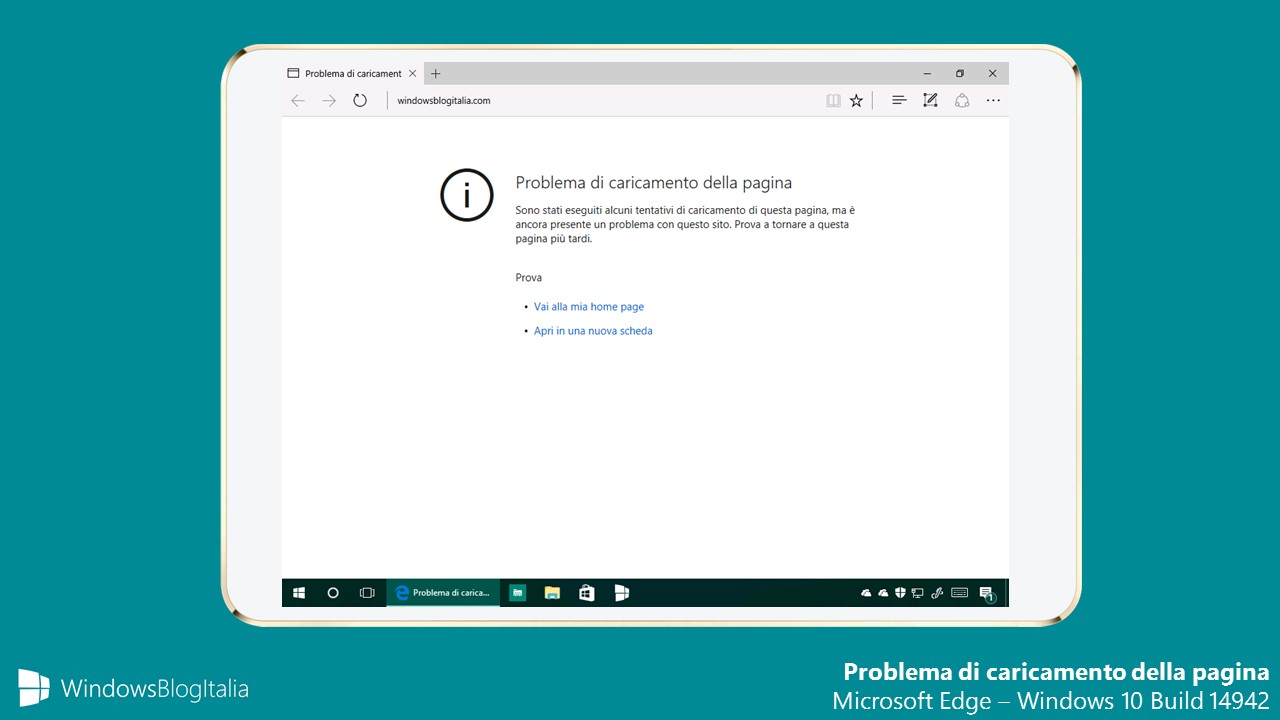
Task: Open the white tile app on taskbar
Action: pos(621,593)
